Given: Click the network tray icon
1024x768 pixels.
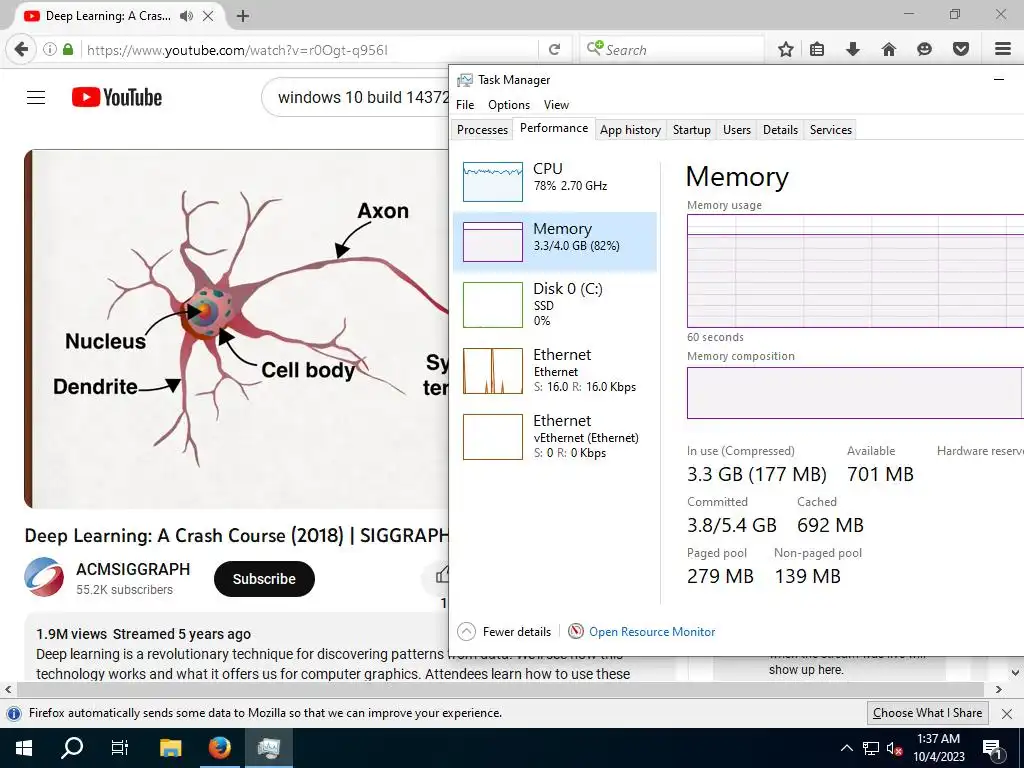Looking at the screenshot, I should 871,748.
